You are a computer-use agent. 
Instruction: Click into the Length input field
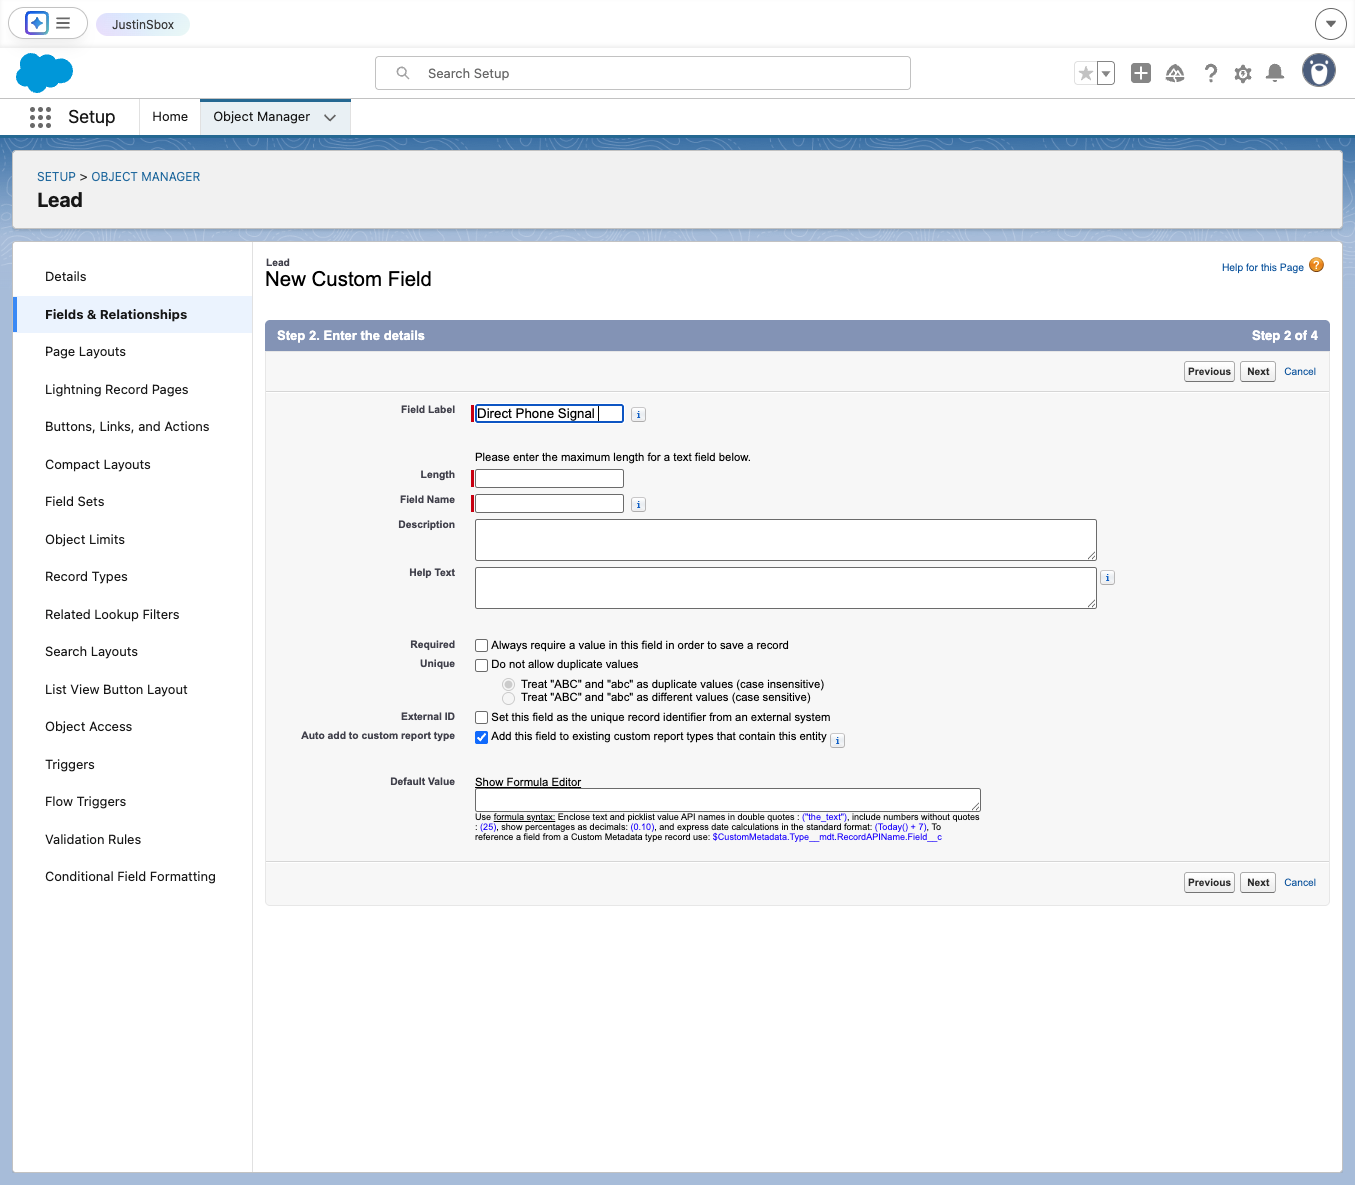549,478
